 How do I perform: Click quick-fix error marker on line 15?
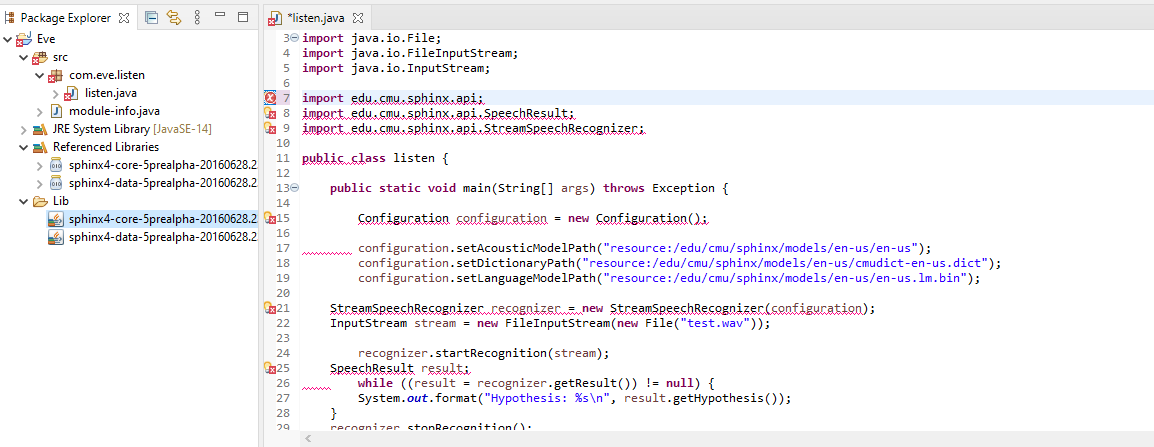pos(269,219)
